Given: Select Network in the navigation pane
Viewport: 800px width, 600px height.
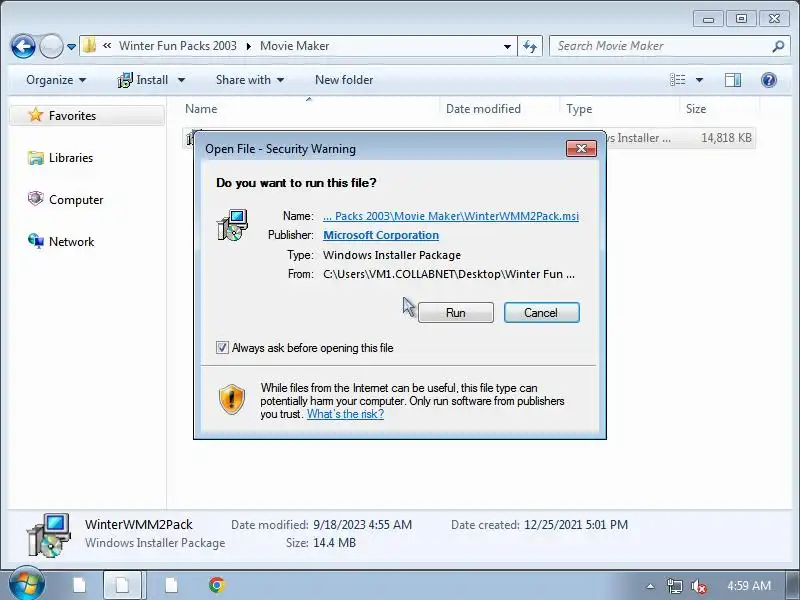Looking at the screenshot, I should [61, 242].
